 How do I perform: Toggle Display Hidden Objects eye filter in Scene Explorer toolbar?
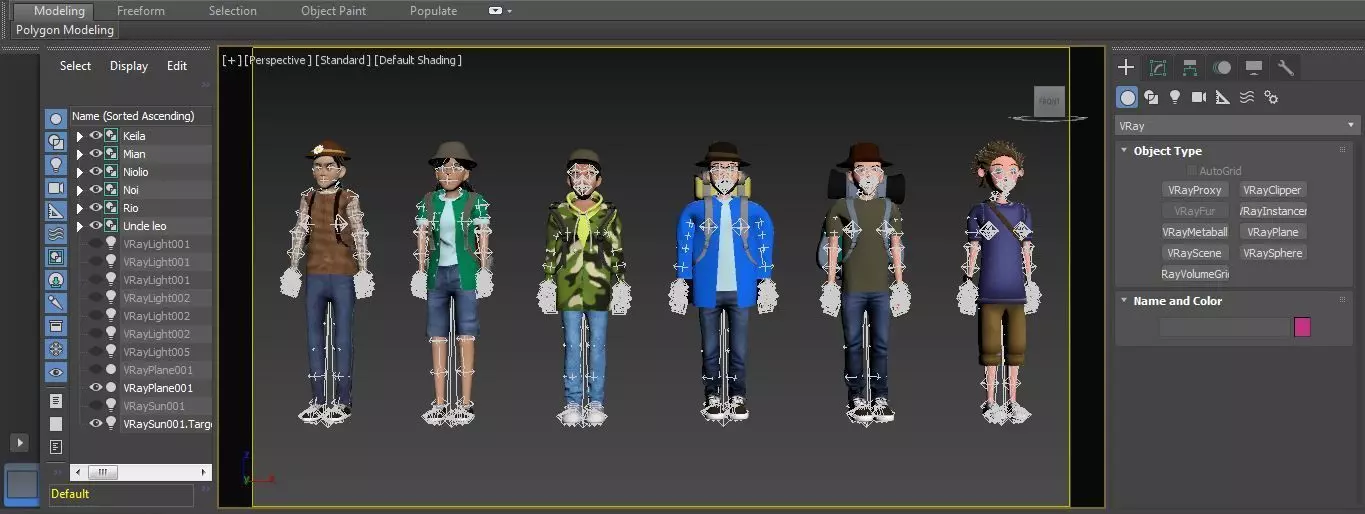click(56, 372)
